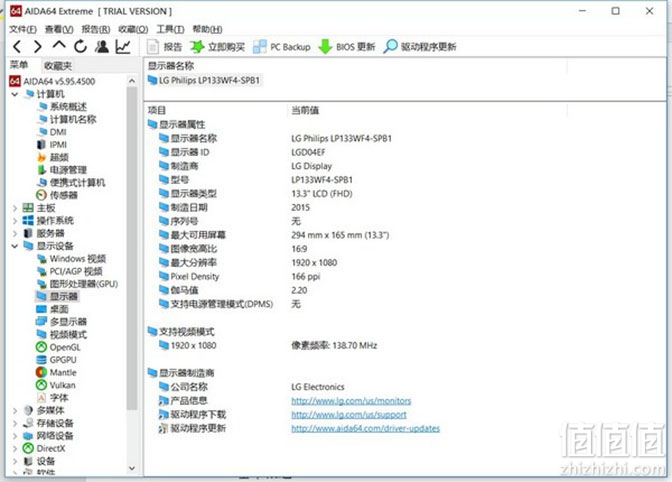Select 视频模式 in the tree

click(x=61, y=335)
